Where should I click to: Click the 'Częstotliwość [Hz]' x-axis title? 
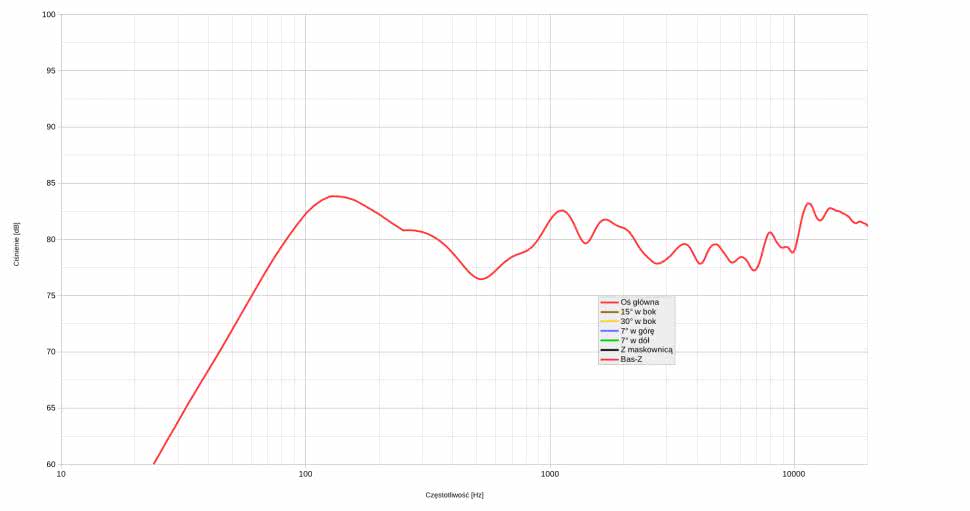pos(454,495)
